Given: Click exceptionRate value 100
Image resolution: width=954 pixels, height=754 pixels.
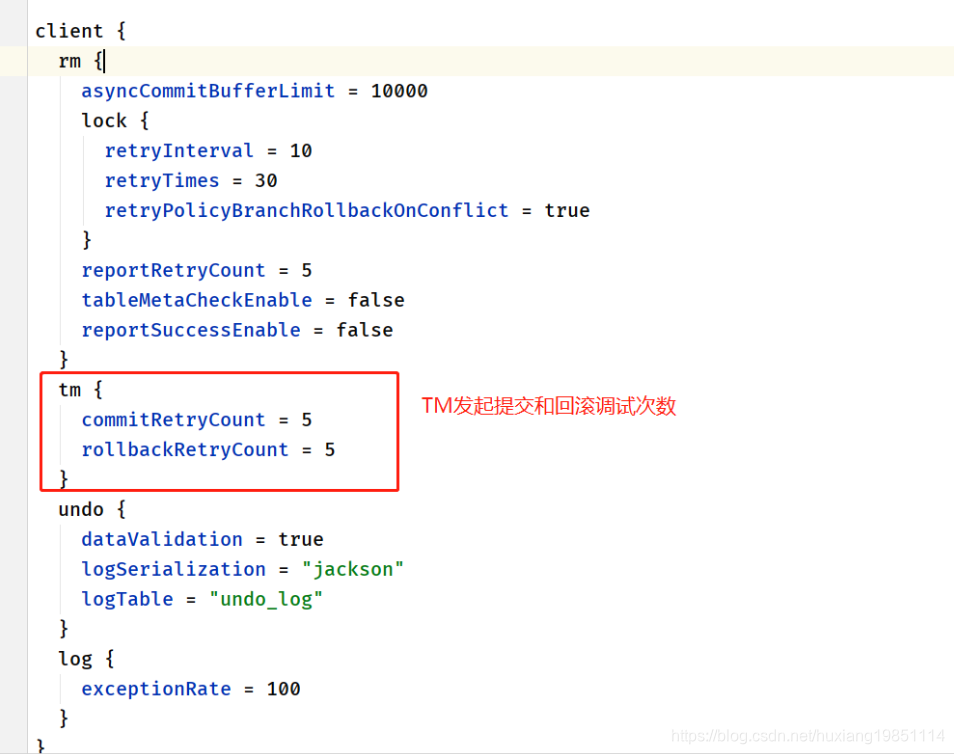Looking at the screenshot, I should point(284,688).
